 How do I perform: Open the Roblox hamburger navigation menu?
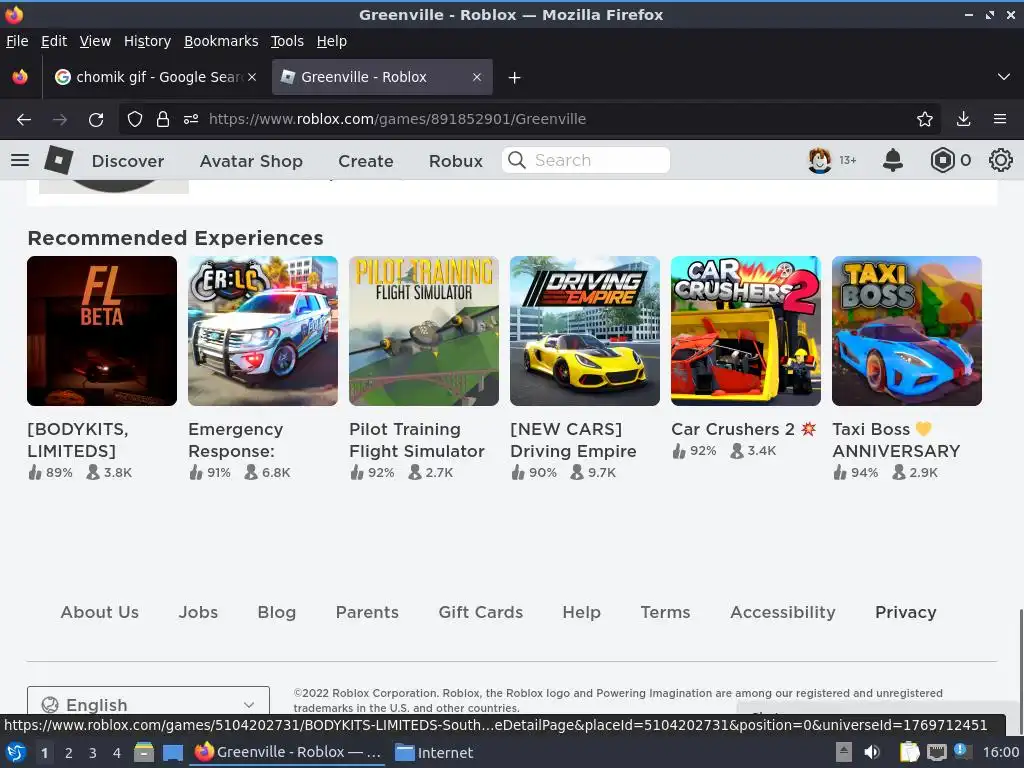[20, 160]
